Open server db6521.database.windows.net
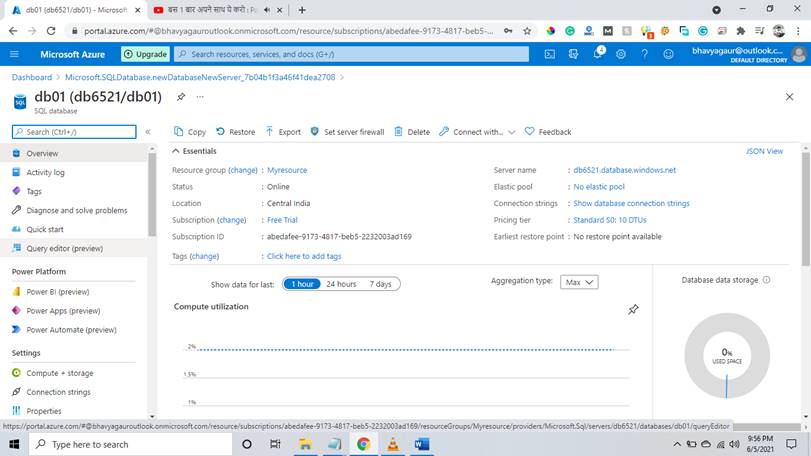The image size is (811, 456). point(624,170)
